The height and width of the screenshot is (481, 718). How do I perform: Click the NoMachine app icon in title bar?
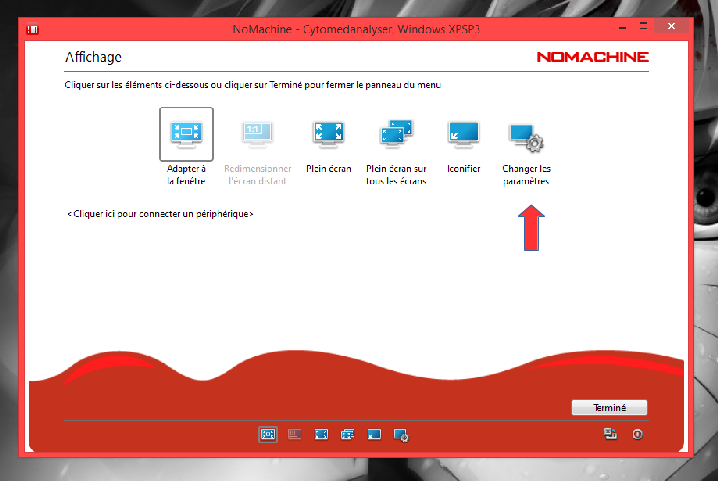point(33,30)
